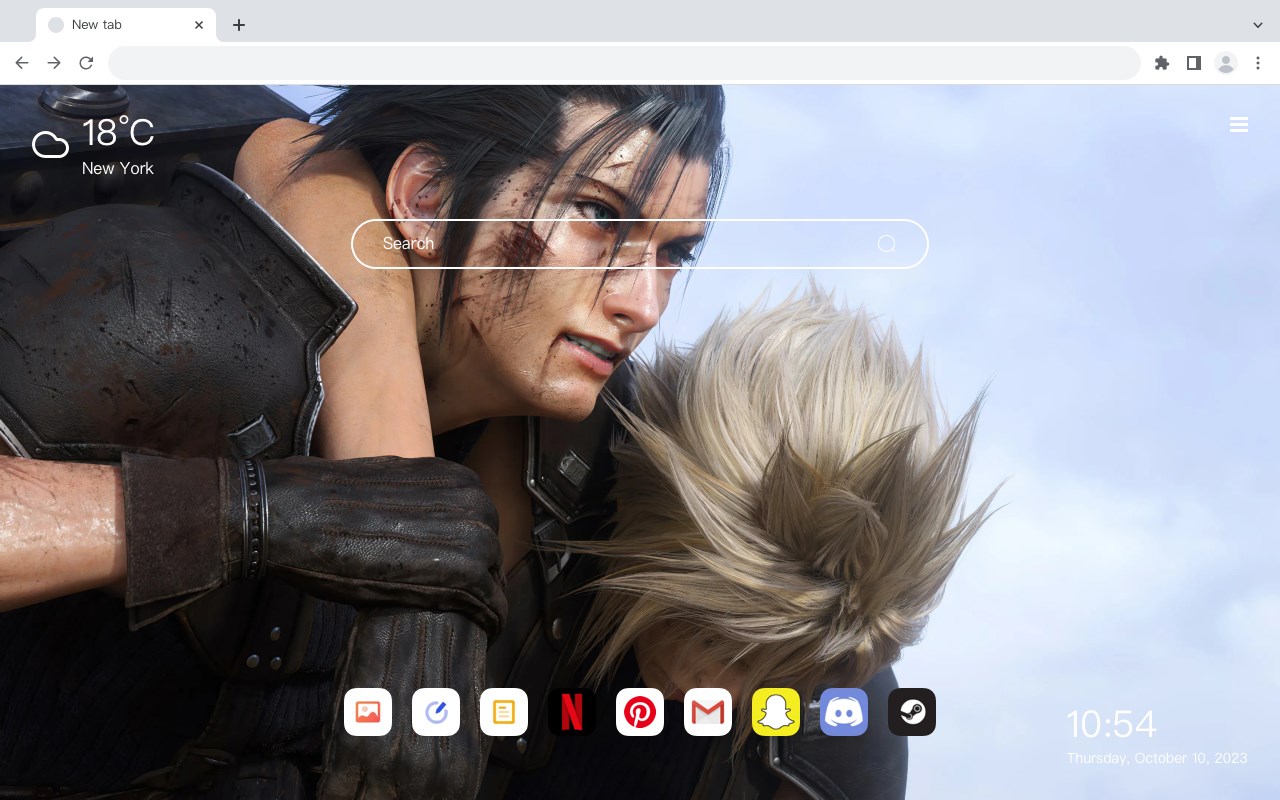Click the Thursday, October 10, 2023 date
This screenshot has height=800, width=1280.
tap(1157, 758)
